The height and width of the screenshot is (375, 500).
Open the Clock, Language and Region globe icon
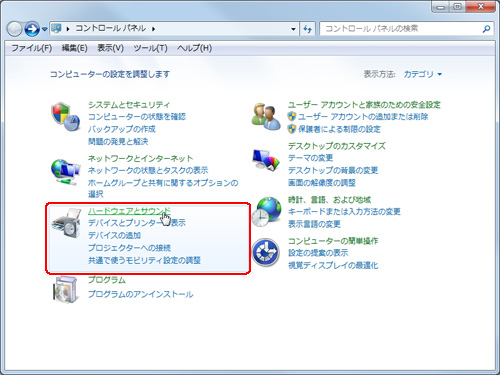(266, 212)
